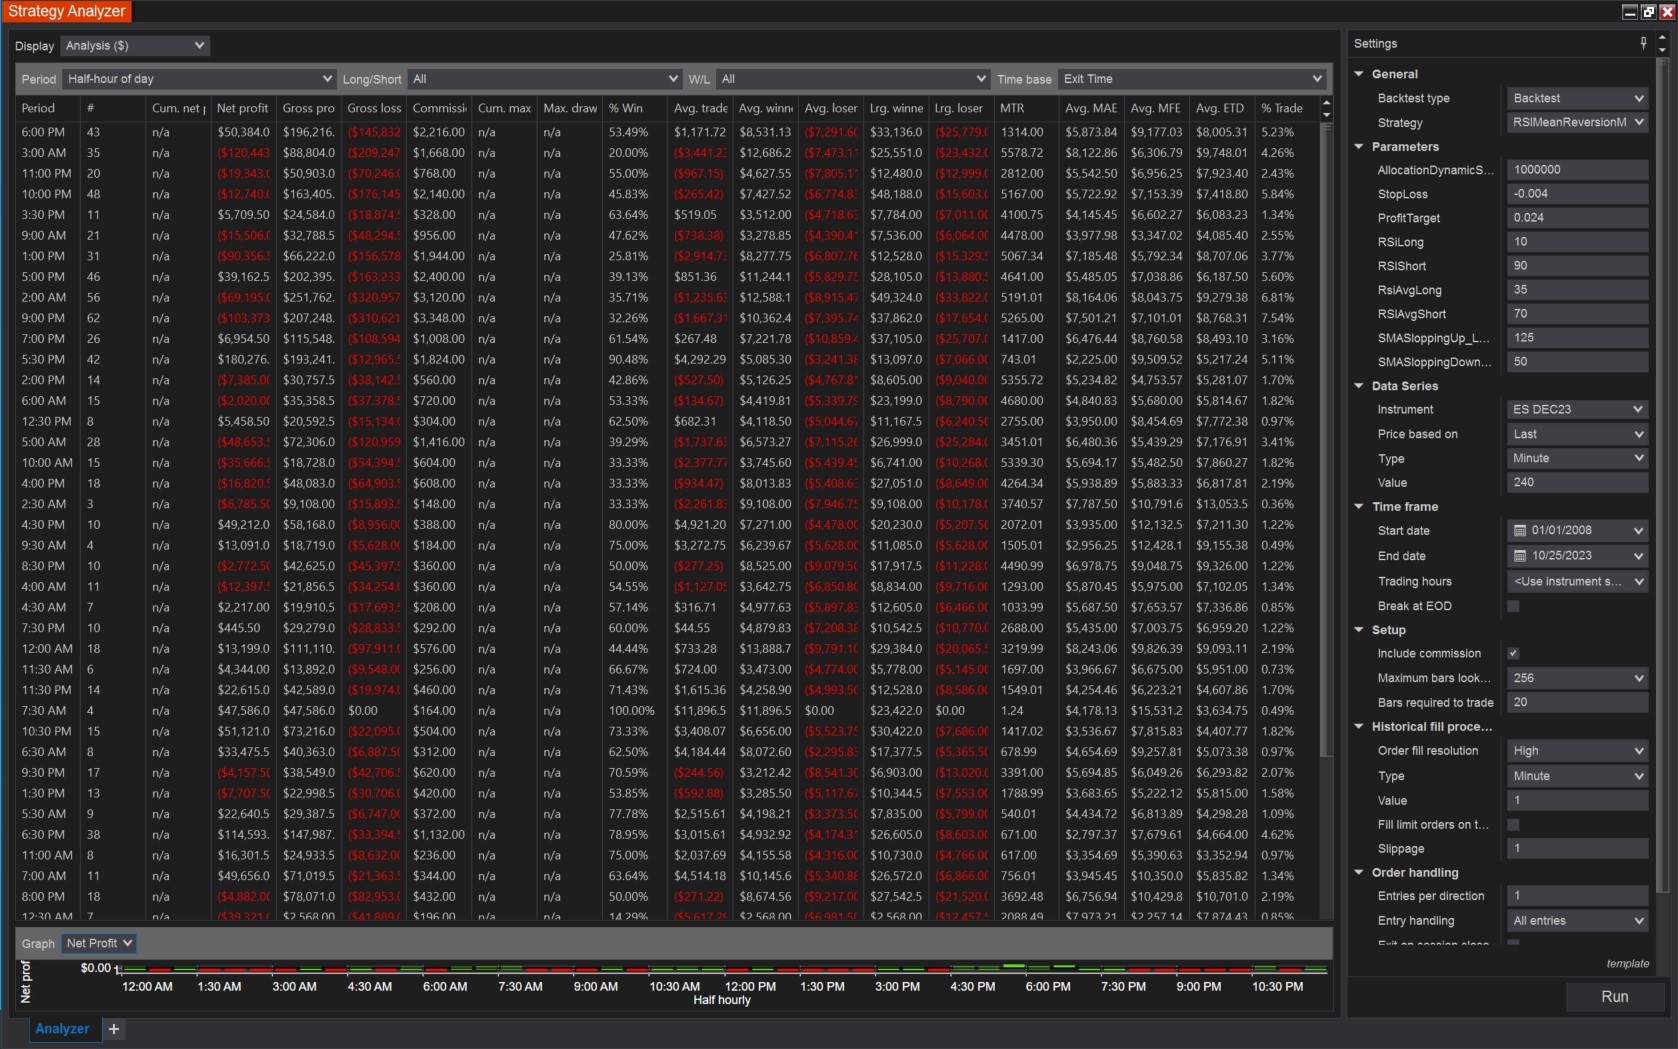Sort table by the Net profit column header
Viewport: 1678px width, 1049px height.
coord(243,108)
